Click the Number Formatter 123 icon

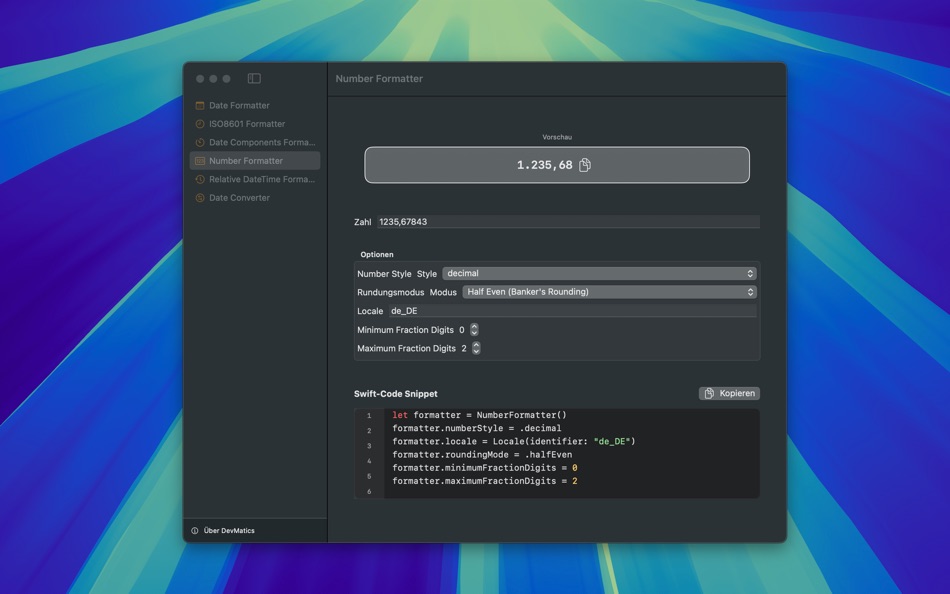click(201, 160)
